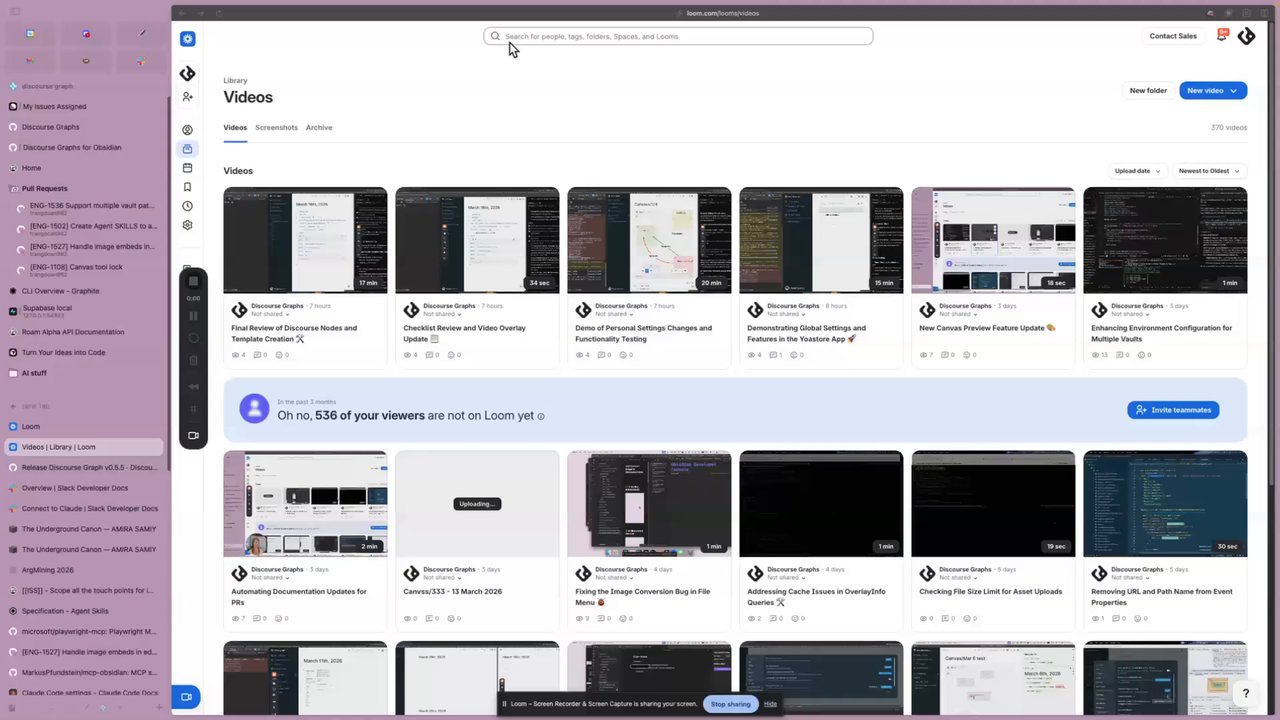
Task: Open the Upload date sort dropdown
Action: (1137, 171)
